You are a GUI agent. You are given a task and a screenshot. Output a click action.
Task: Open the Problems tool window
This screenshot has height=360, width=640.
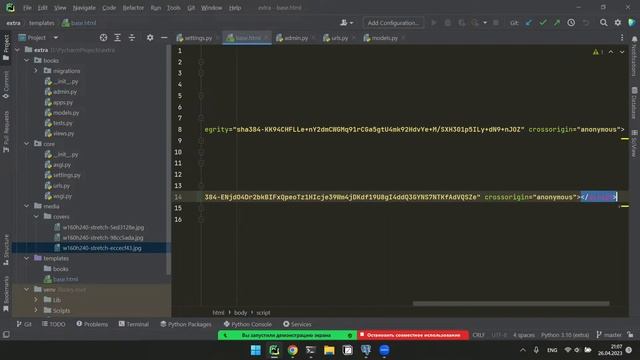tap(92, 324)
